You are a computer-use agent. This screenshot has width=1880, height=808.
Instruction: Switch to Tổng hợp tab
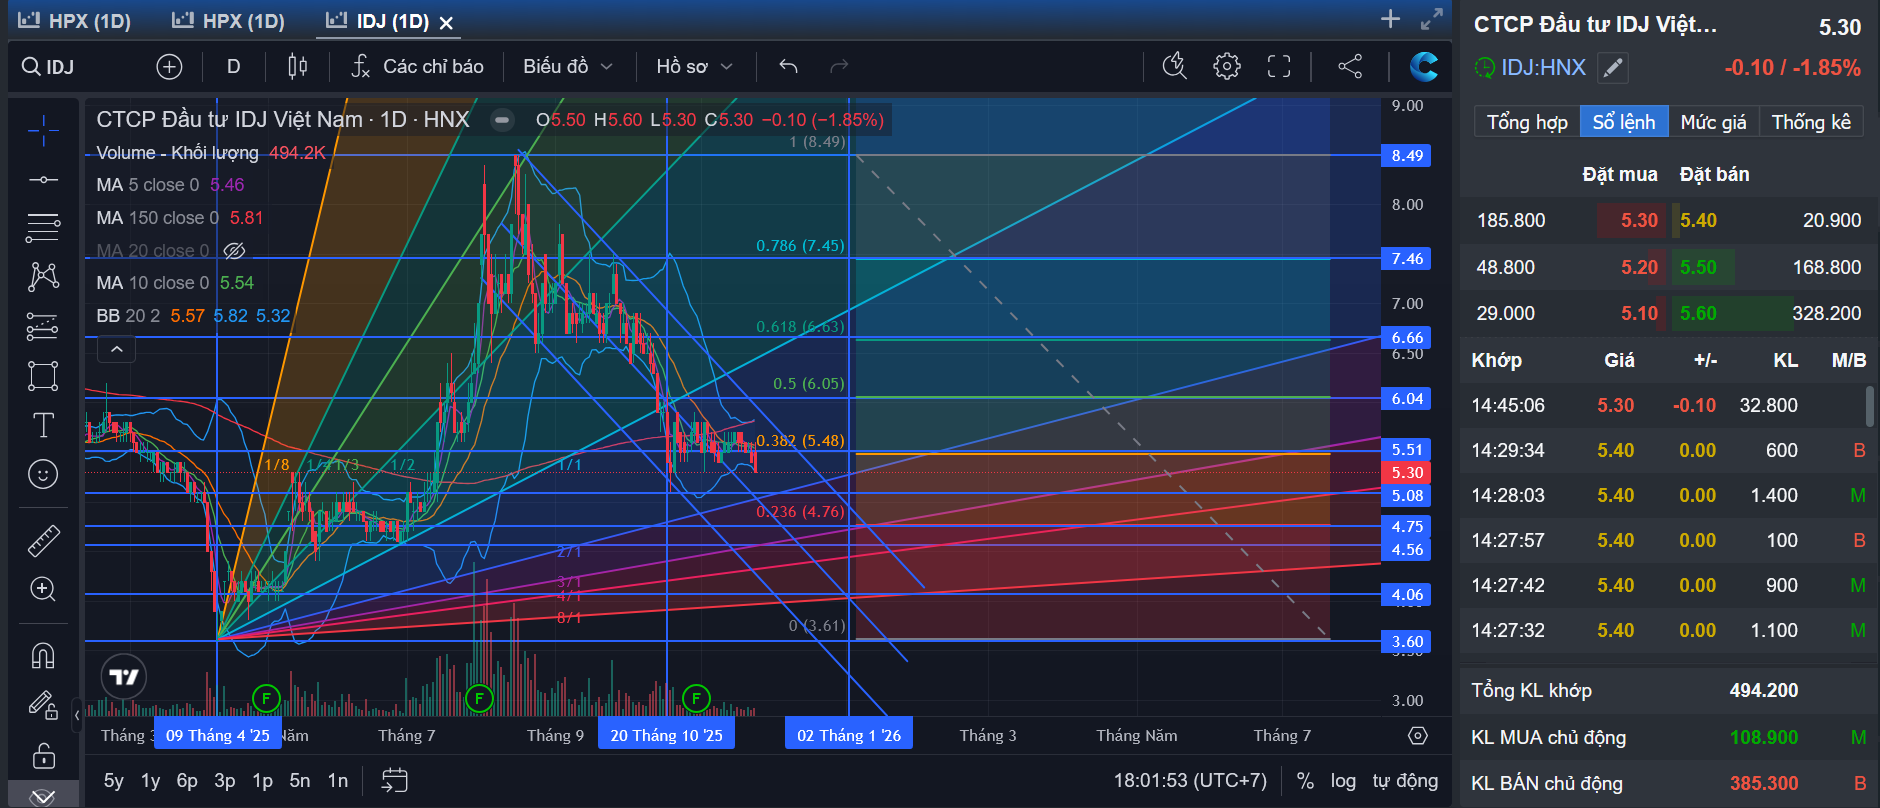[x=1527, y=122]
